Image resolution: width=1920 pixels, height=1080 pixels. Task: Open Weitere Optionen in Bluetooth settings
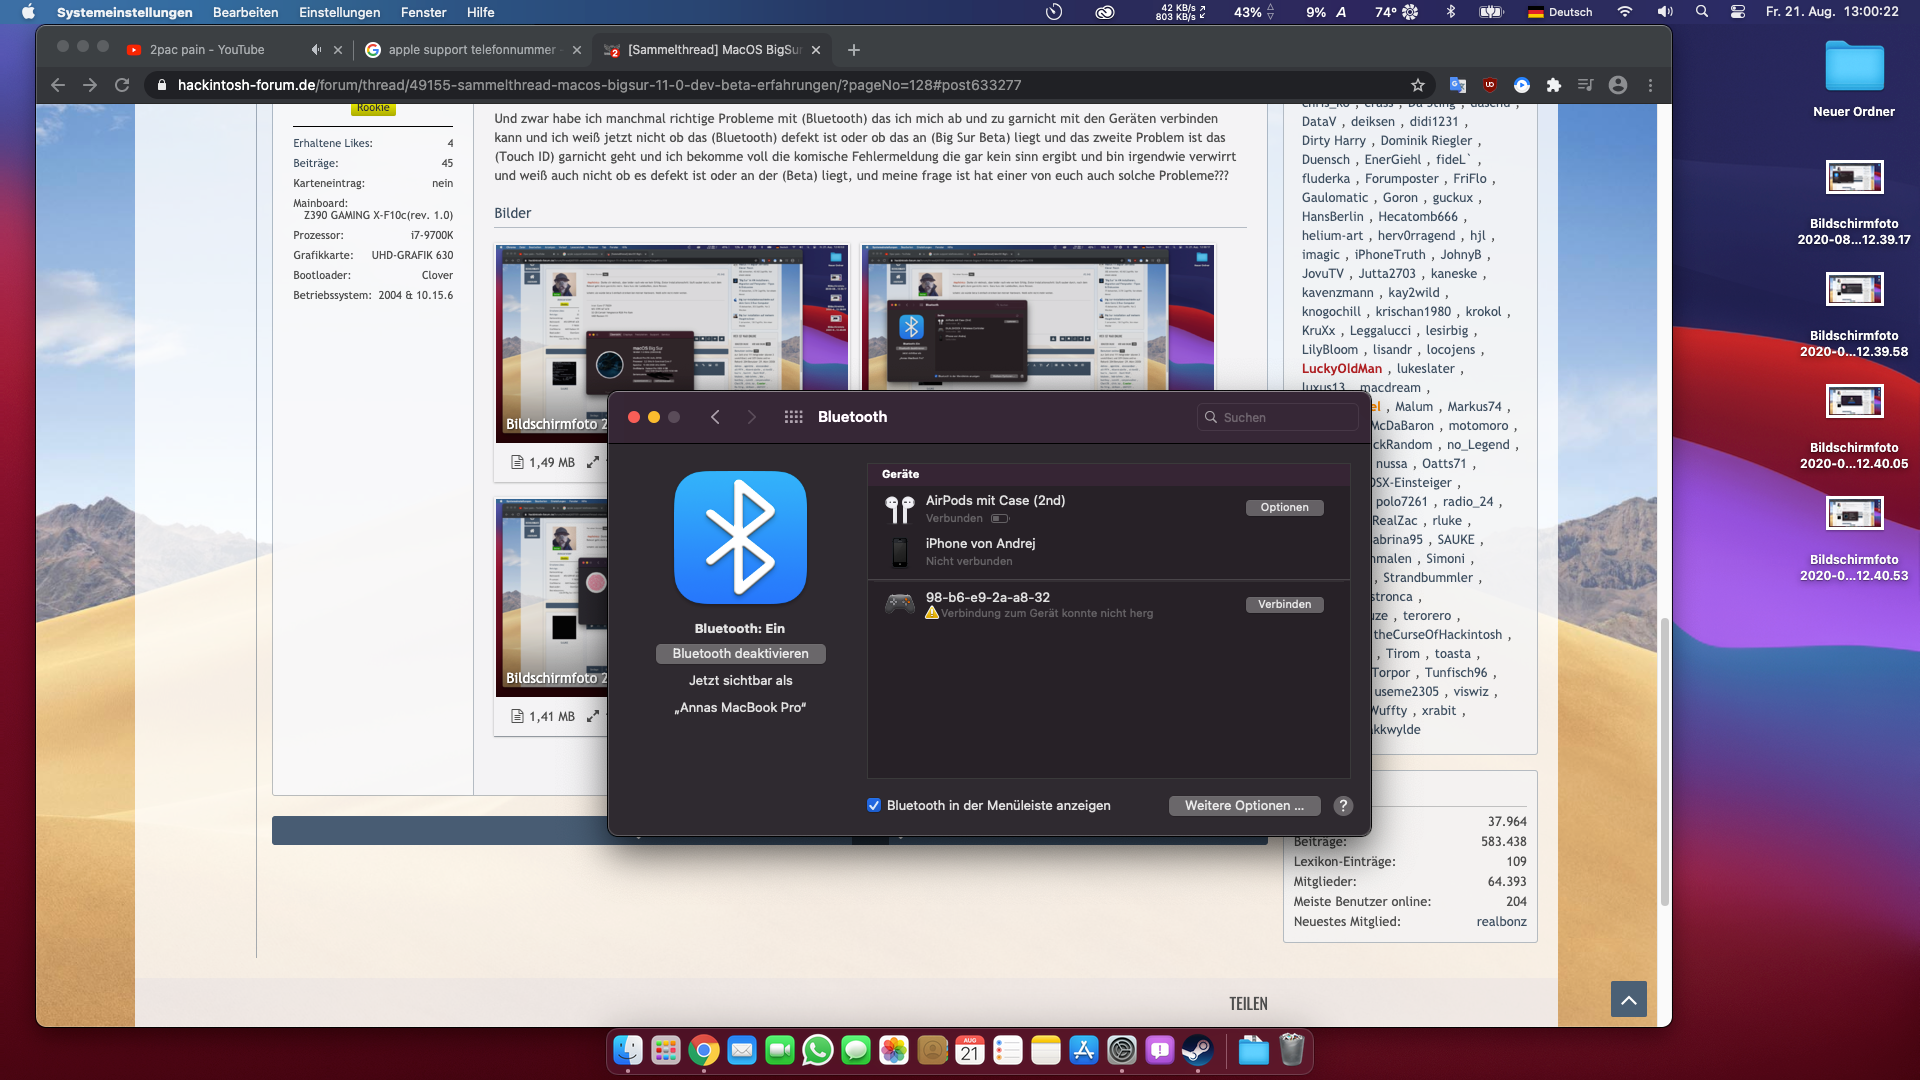[1244, 806]
